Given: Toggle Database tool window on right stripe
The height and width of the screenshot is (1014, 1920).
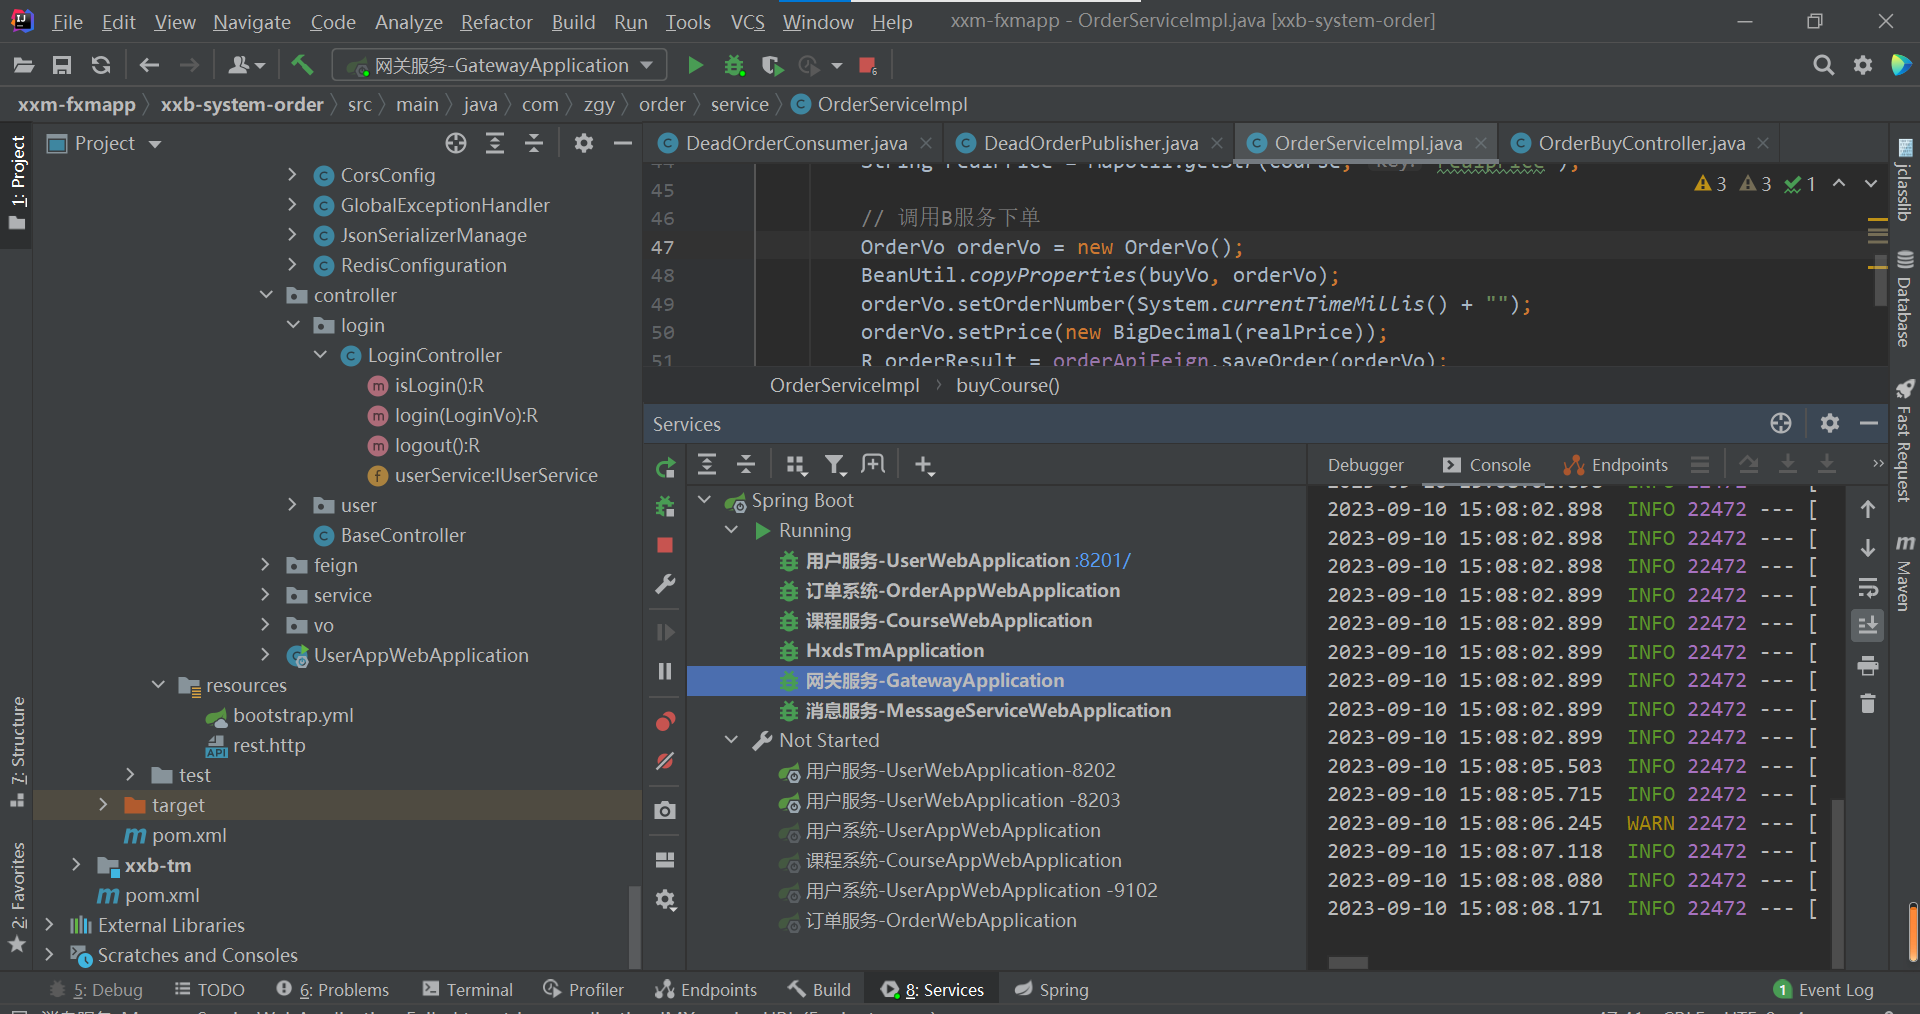Looking at the screenshot, I should (x=1904, y=298).
